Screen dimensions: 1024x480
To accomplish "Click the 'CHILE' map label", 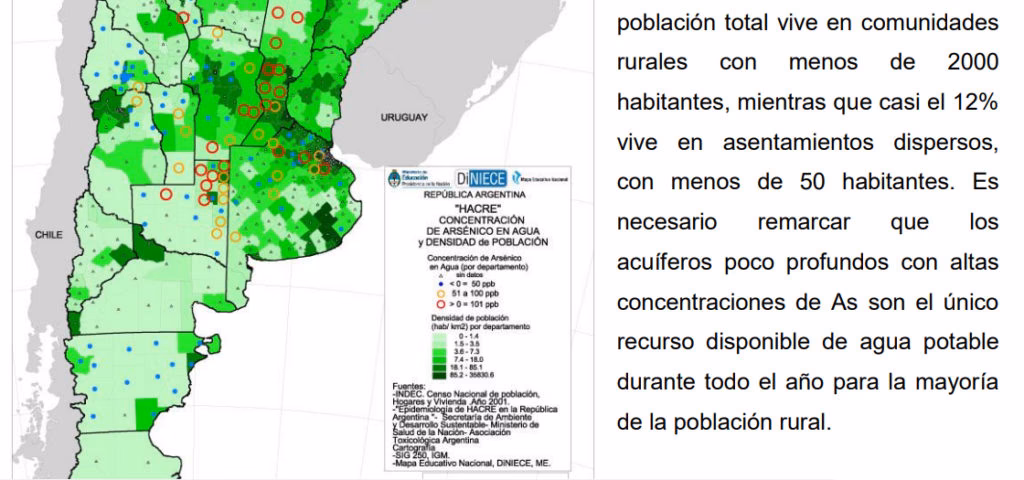I will click(x=49, y=234).
